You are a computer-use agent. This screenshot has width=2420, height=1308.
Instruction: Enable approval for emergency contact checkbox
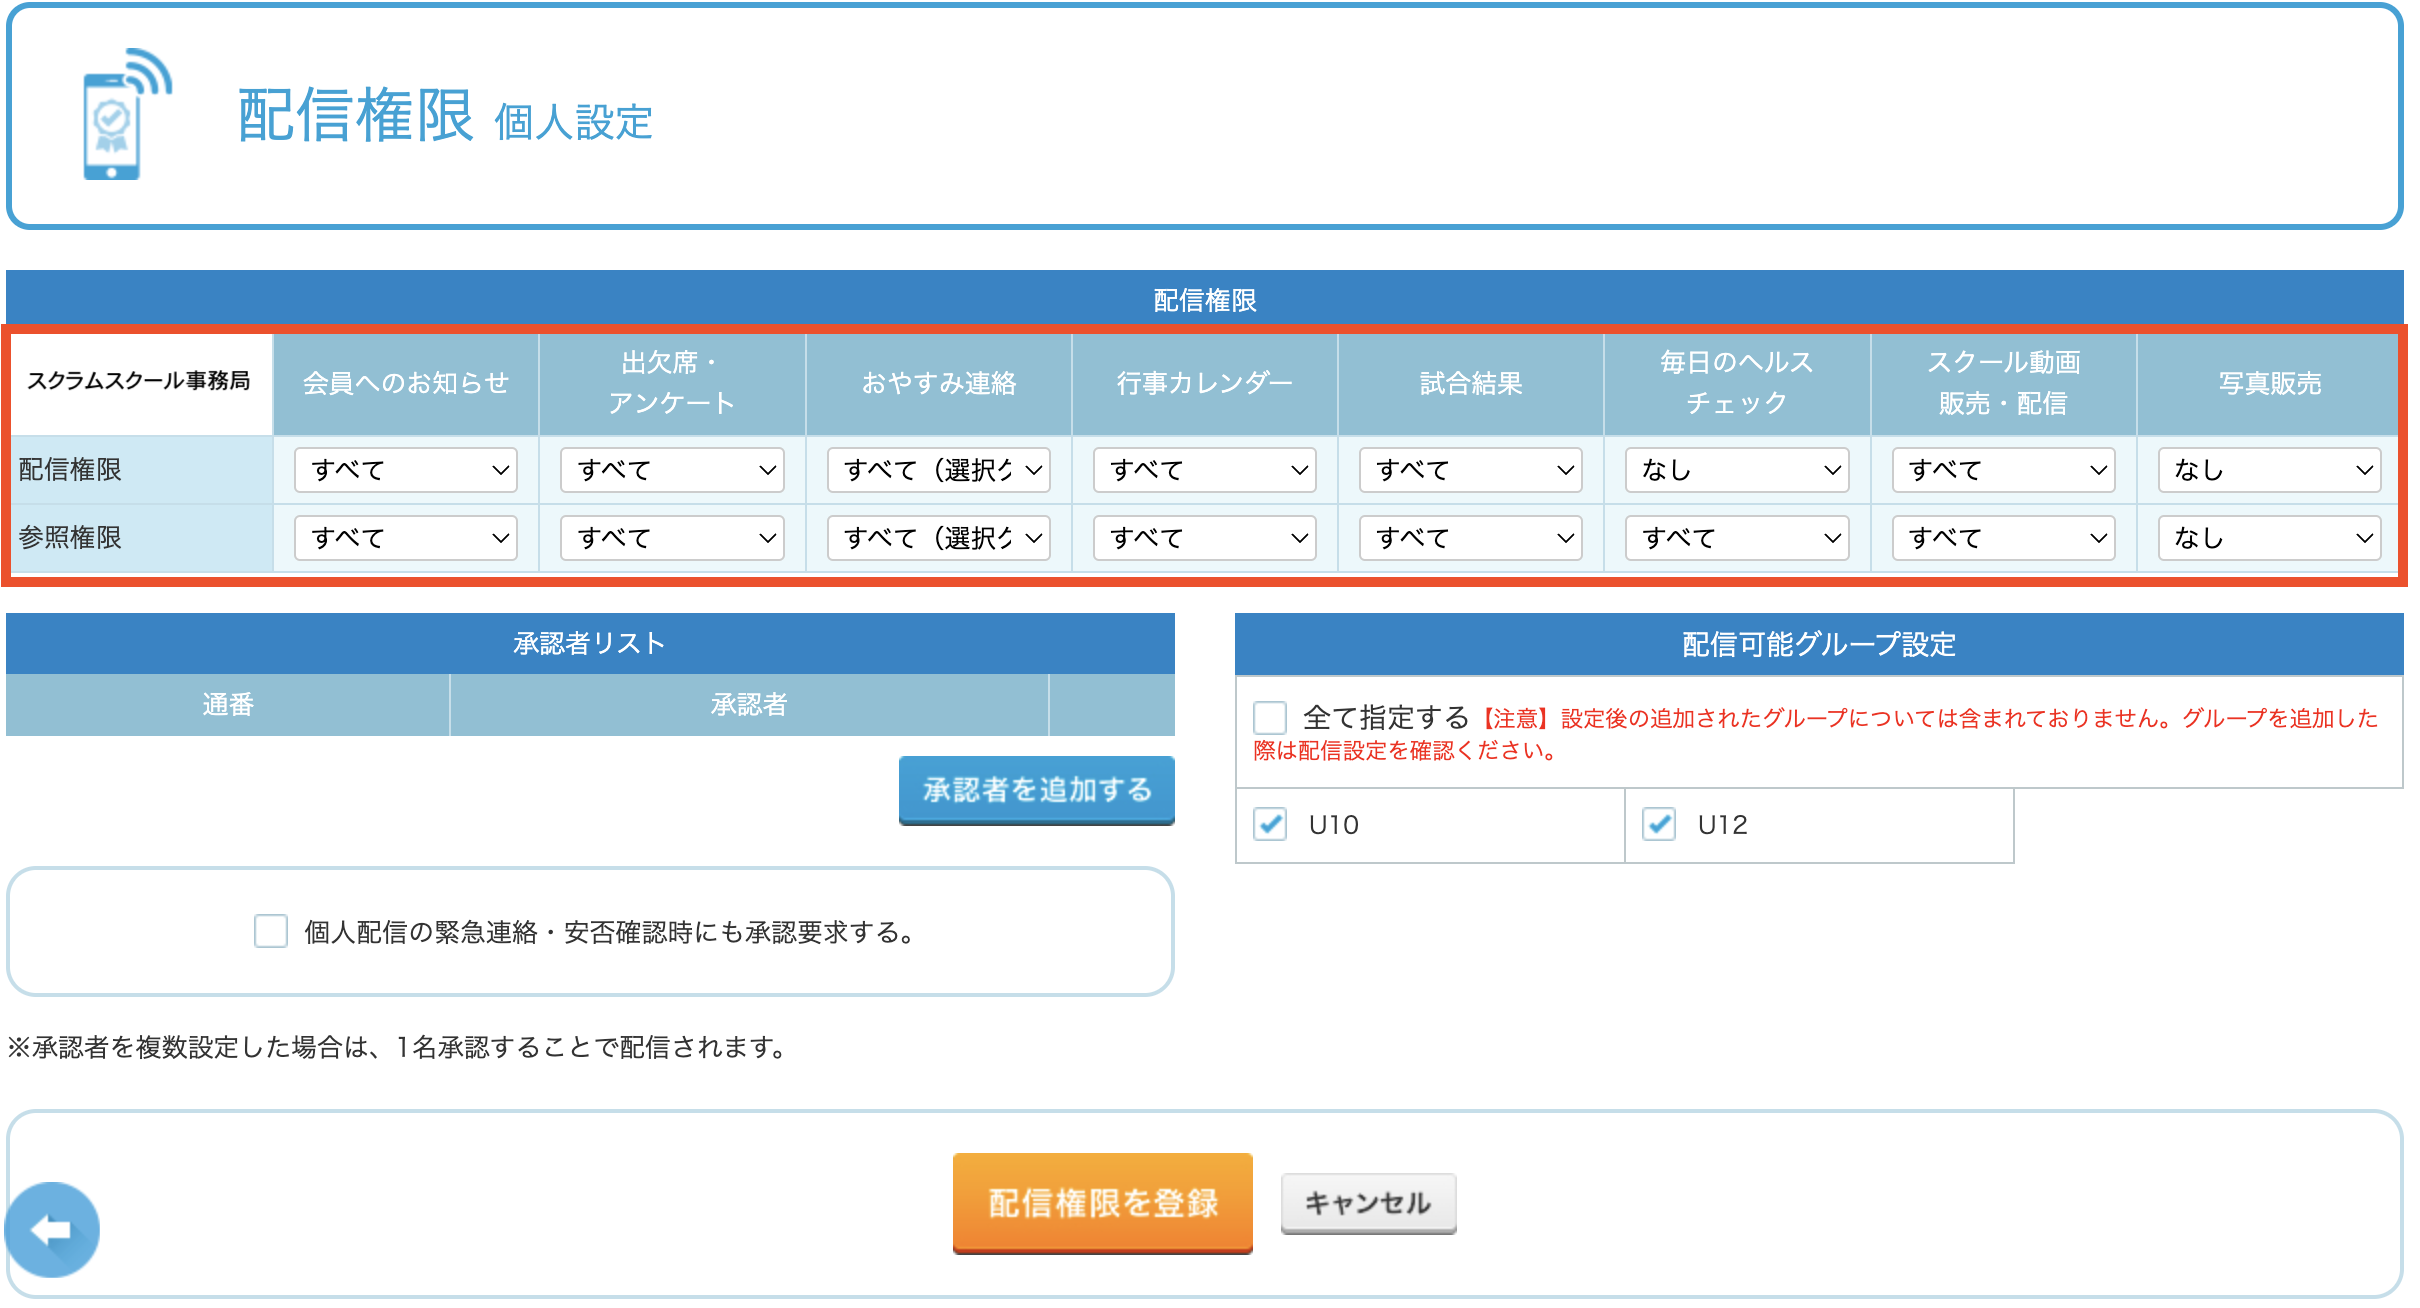click(271, 931)
